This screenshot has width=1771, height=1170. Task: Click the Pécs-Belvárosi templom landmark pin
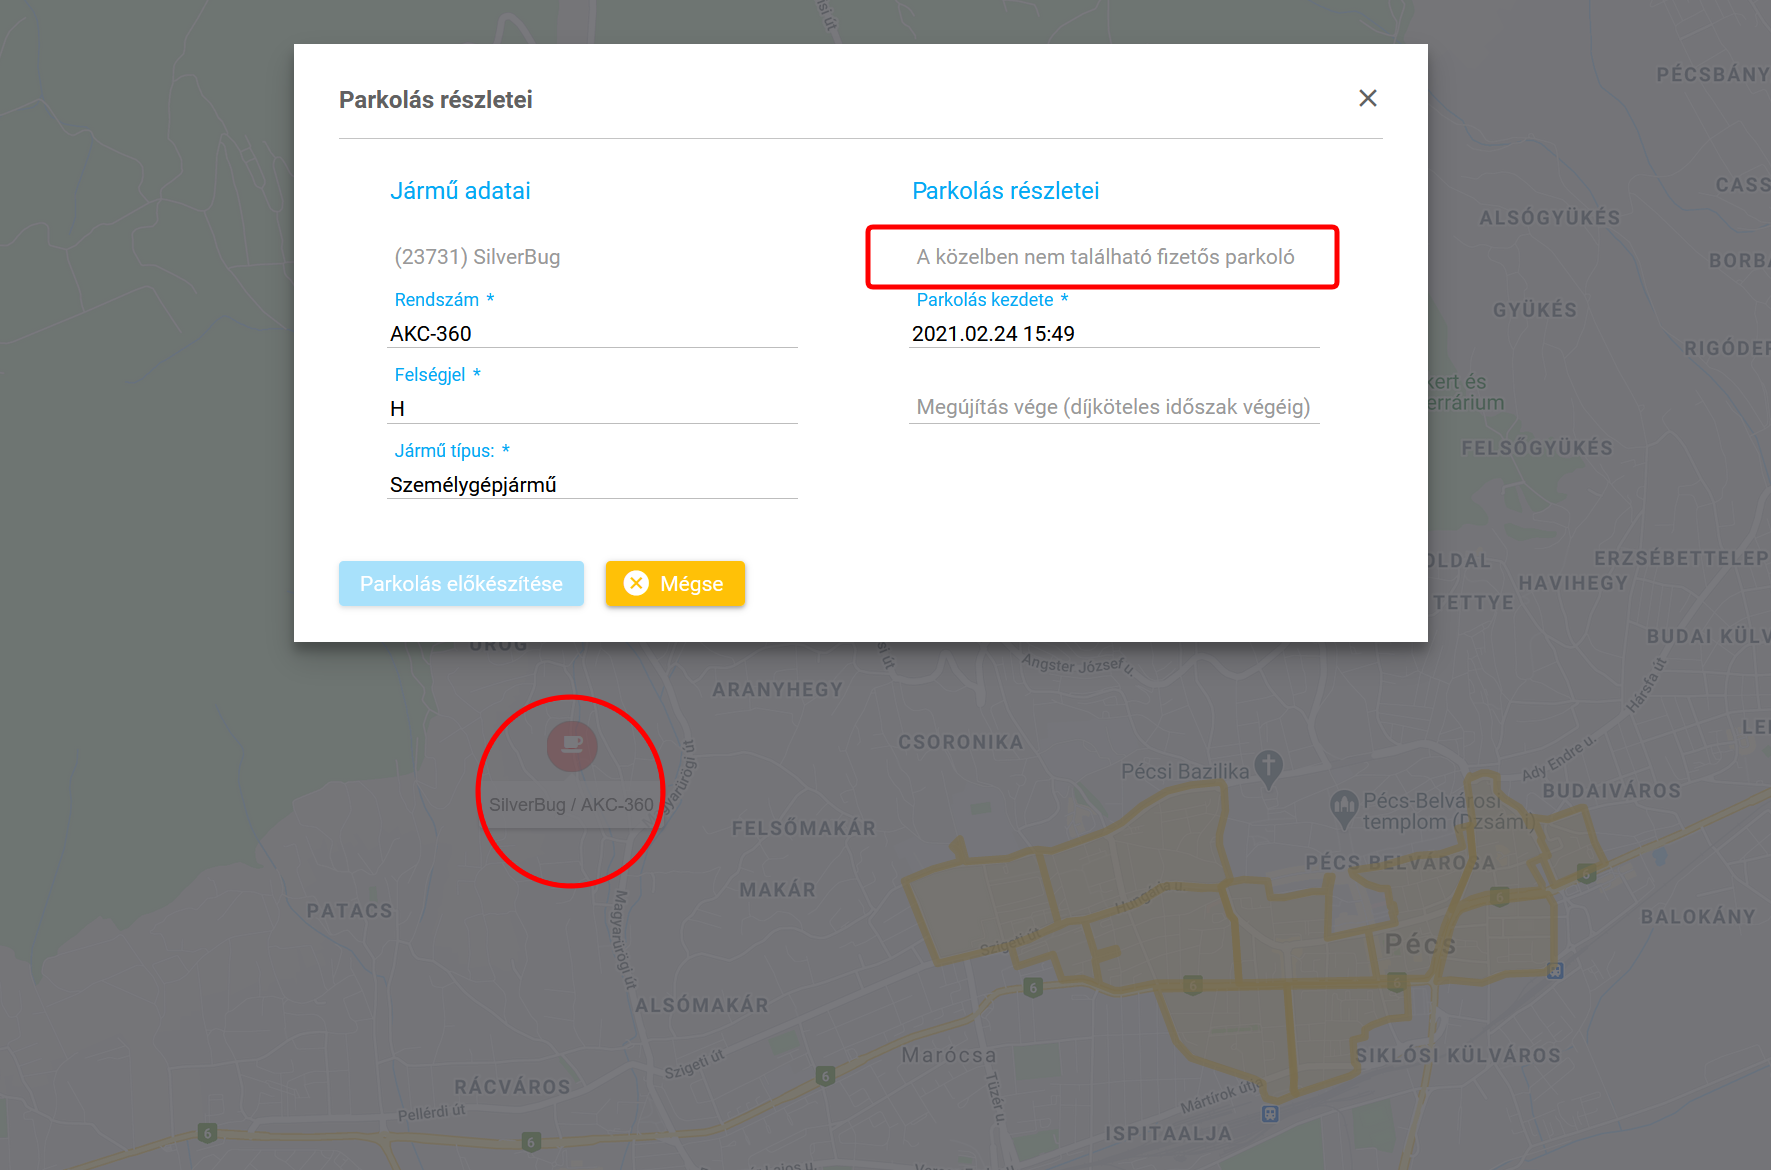(x=1343, y=808)
